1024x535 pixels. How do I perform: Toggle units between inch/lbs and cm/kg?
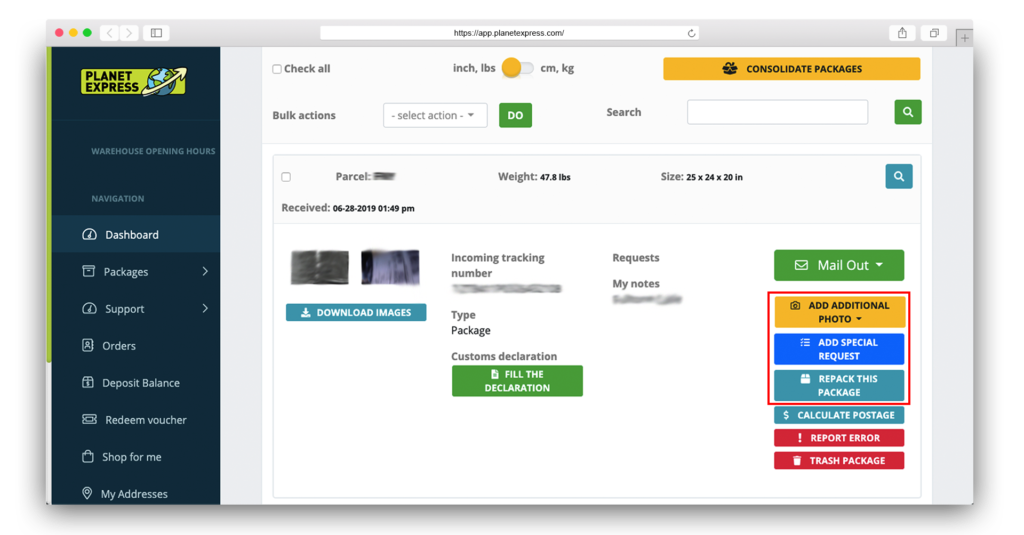517,68
